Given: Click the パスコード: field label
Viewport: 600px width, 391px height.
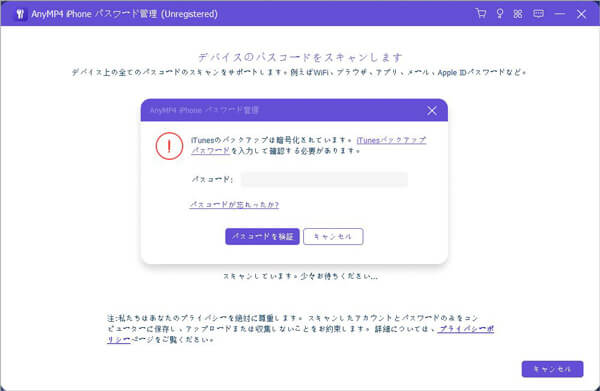Looking at the screenshot, I should point(212,179).
